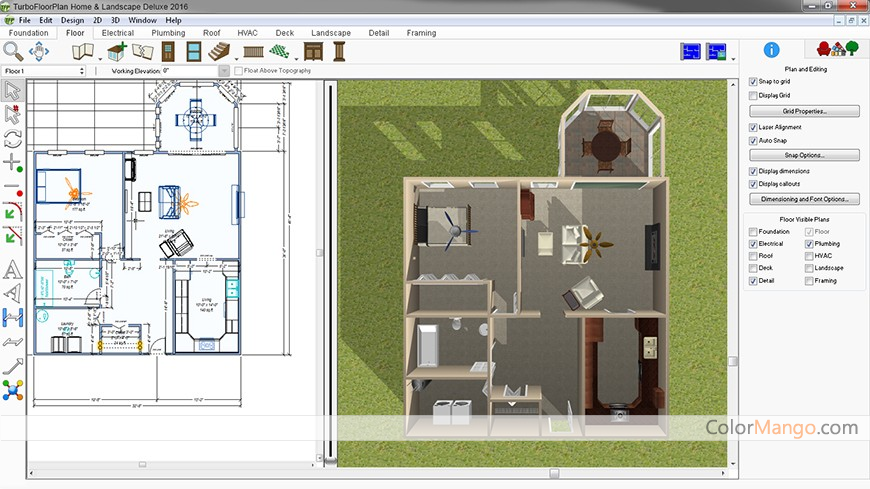Select the secondary pointer edit tool

click(12, 114)
